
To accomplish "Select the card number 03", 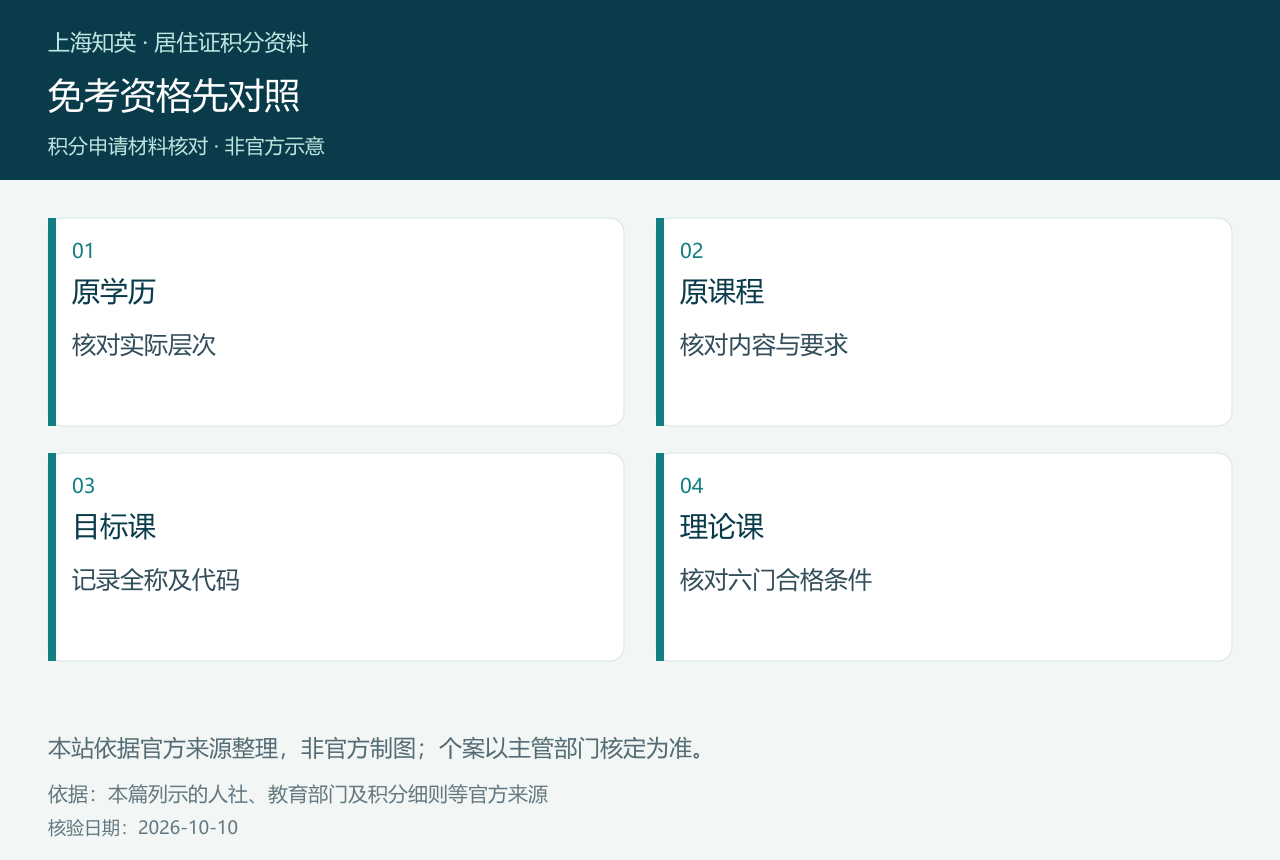I will pos(83,486).
